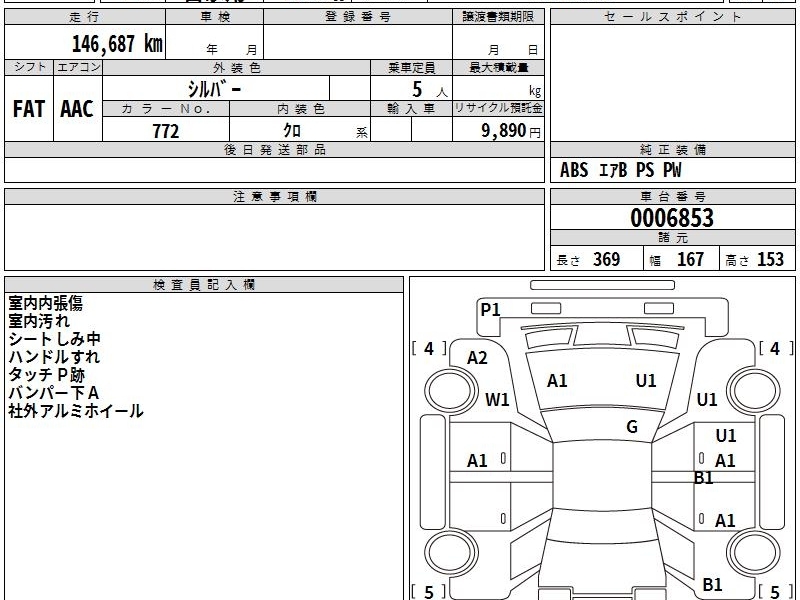
Task: Click the recycle deposit 9,890 yen value
Action: pyautogui.click(x=511, y=131)
